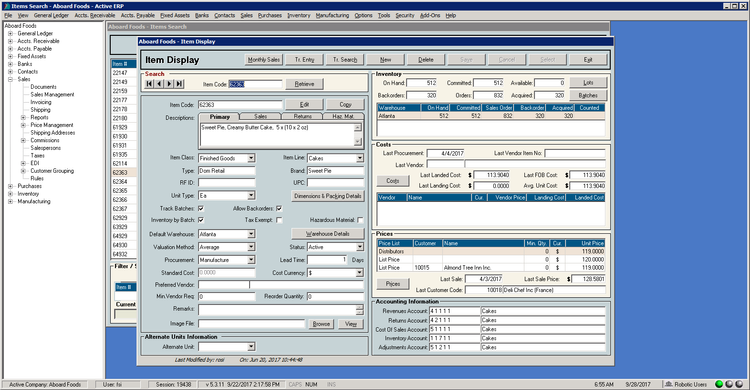Screen dimensions: 750x390
Task: Open the Procurement dropdown
Action: pyautogui.click(x=251, y=260)
